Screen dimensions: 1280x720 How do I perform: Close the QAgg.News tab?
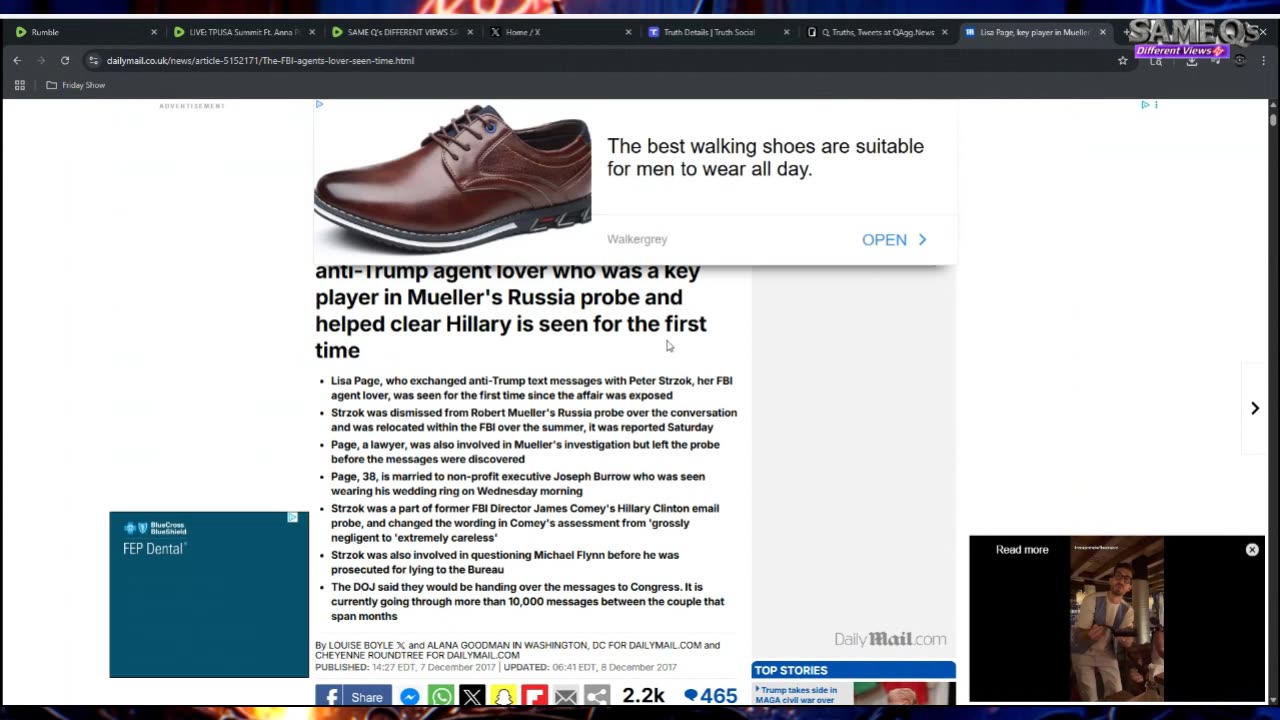[x=944, y=32]
